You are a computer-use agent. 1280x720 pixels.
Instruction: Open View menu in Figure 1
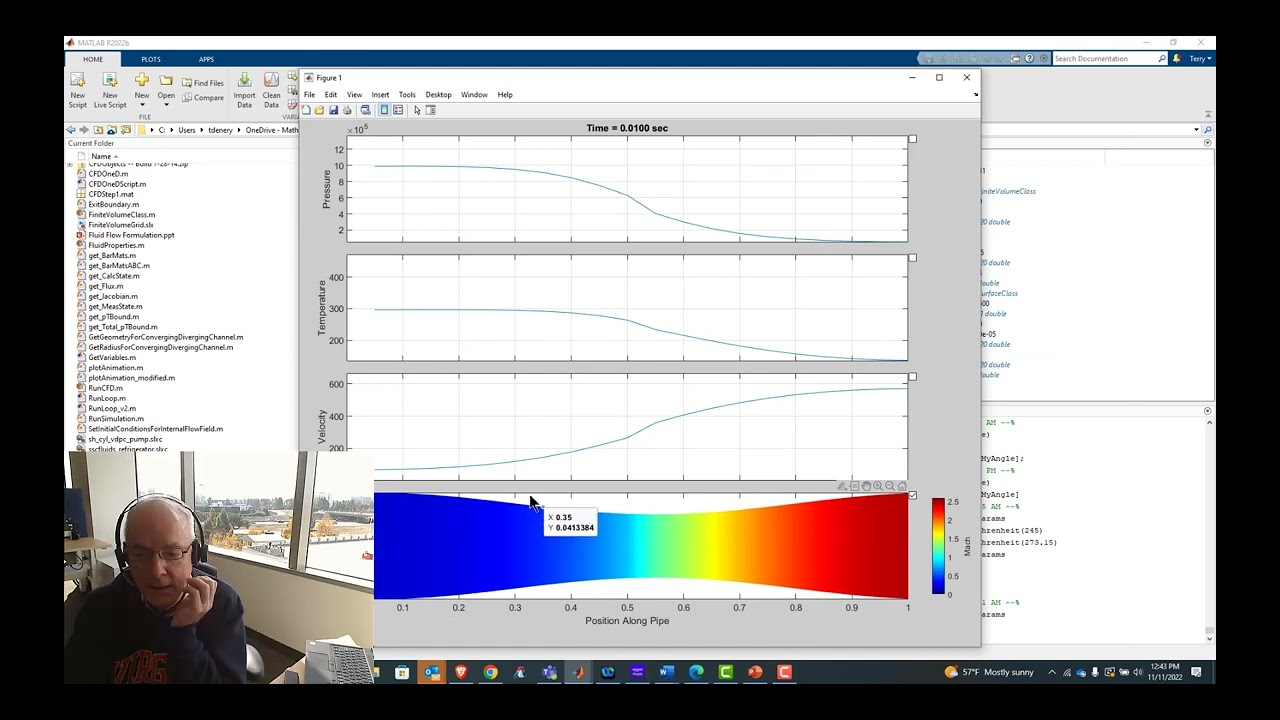pos(354,95)
